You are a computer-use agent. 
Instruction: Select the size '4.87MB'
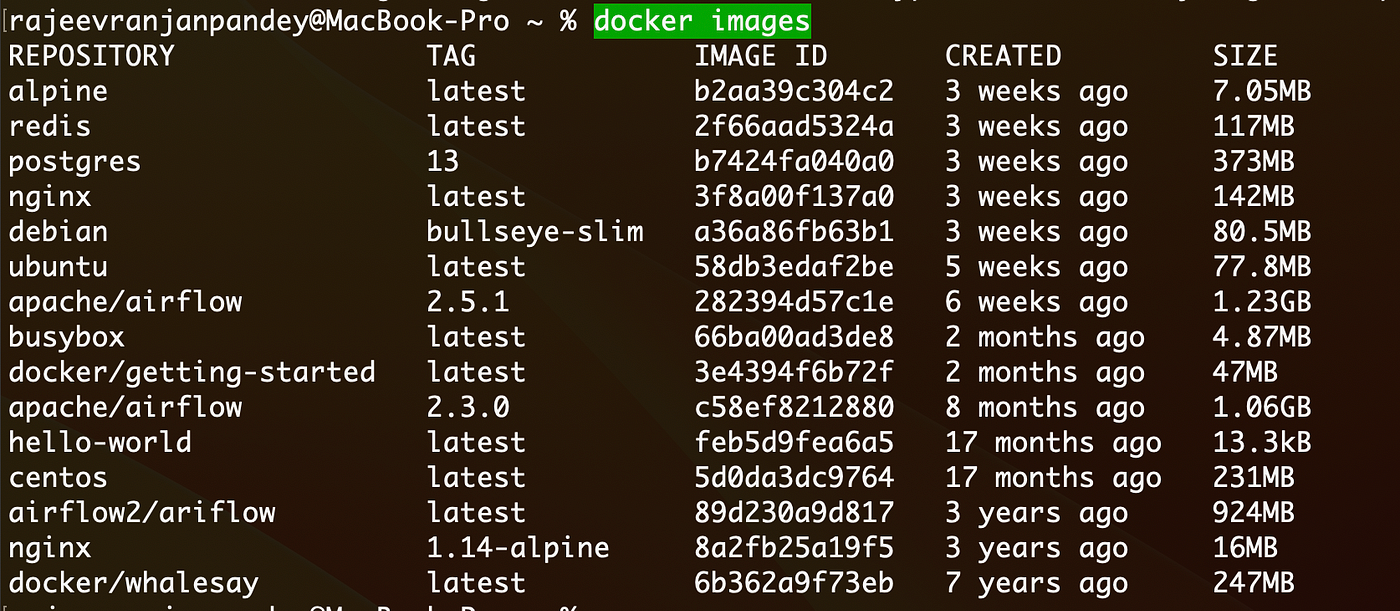pyautogui.click(x=1262, y=338)
